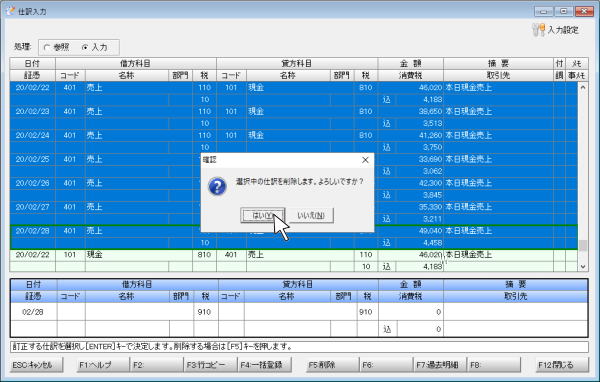Select journal row dated 20/02/27
Image resolution: width=600 pixels, height=382 pixels.
coord(293,212)
